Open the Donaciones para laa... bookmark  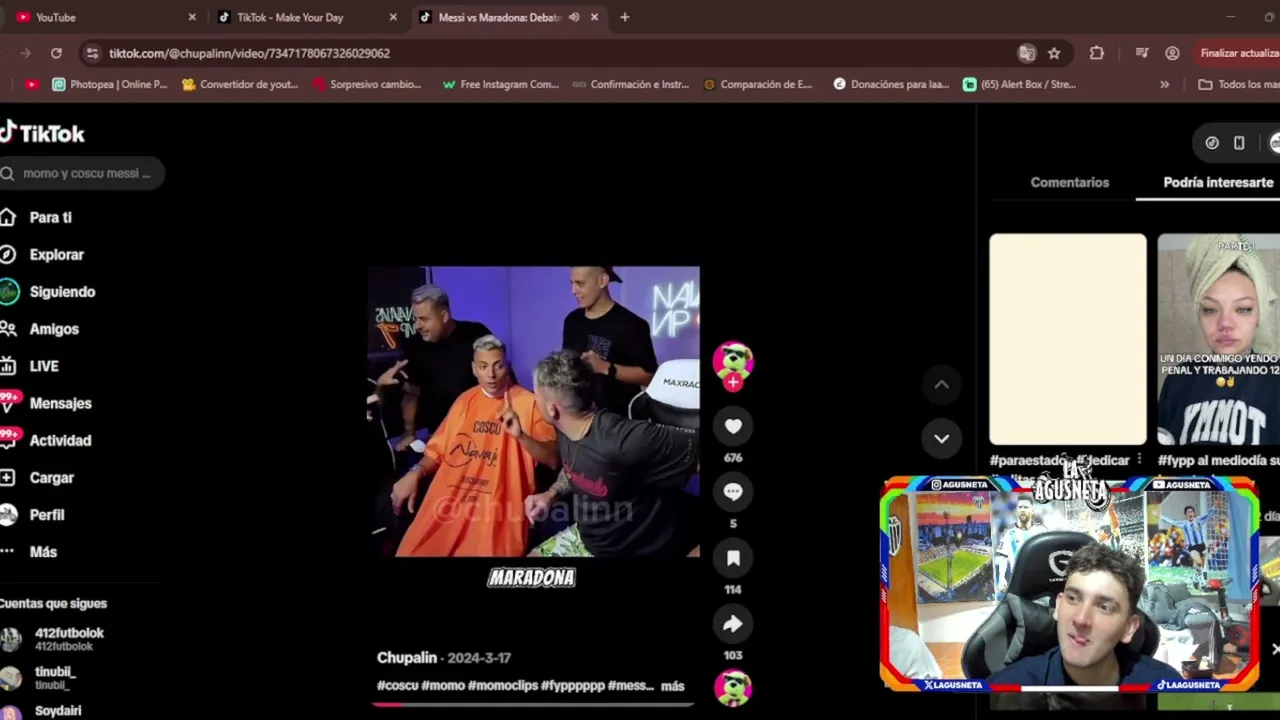891,84
